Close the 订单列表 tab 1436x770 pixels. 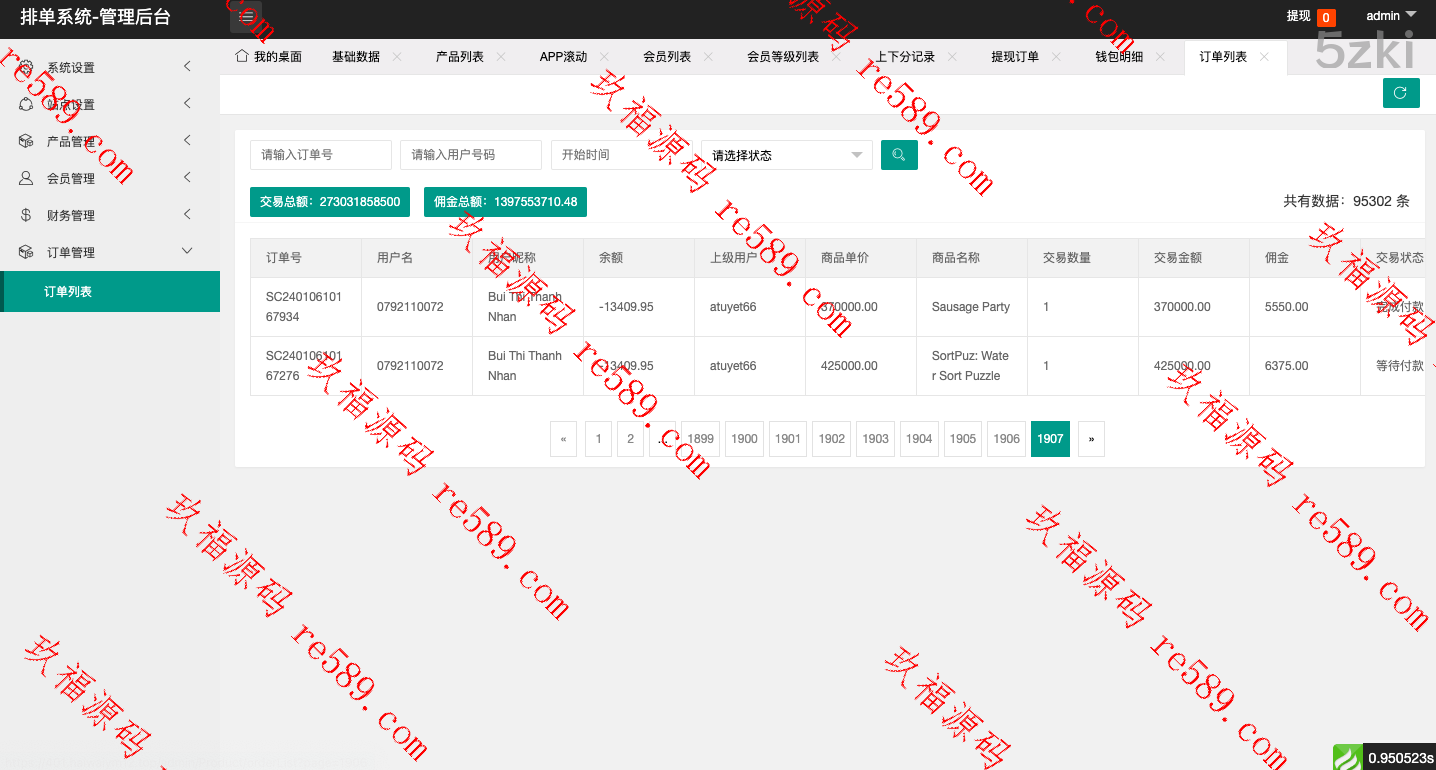pos(1264,57)
